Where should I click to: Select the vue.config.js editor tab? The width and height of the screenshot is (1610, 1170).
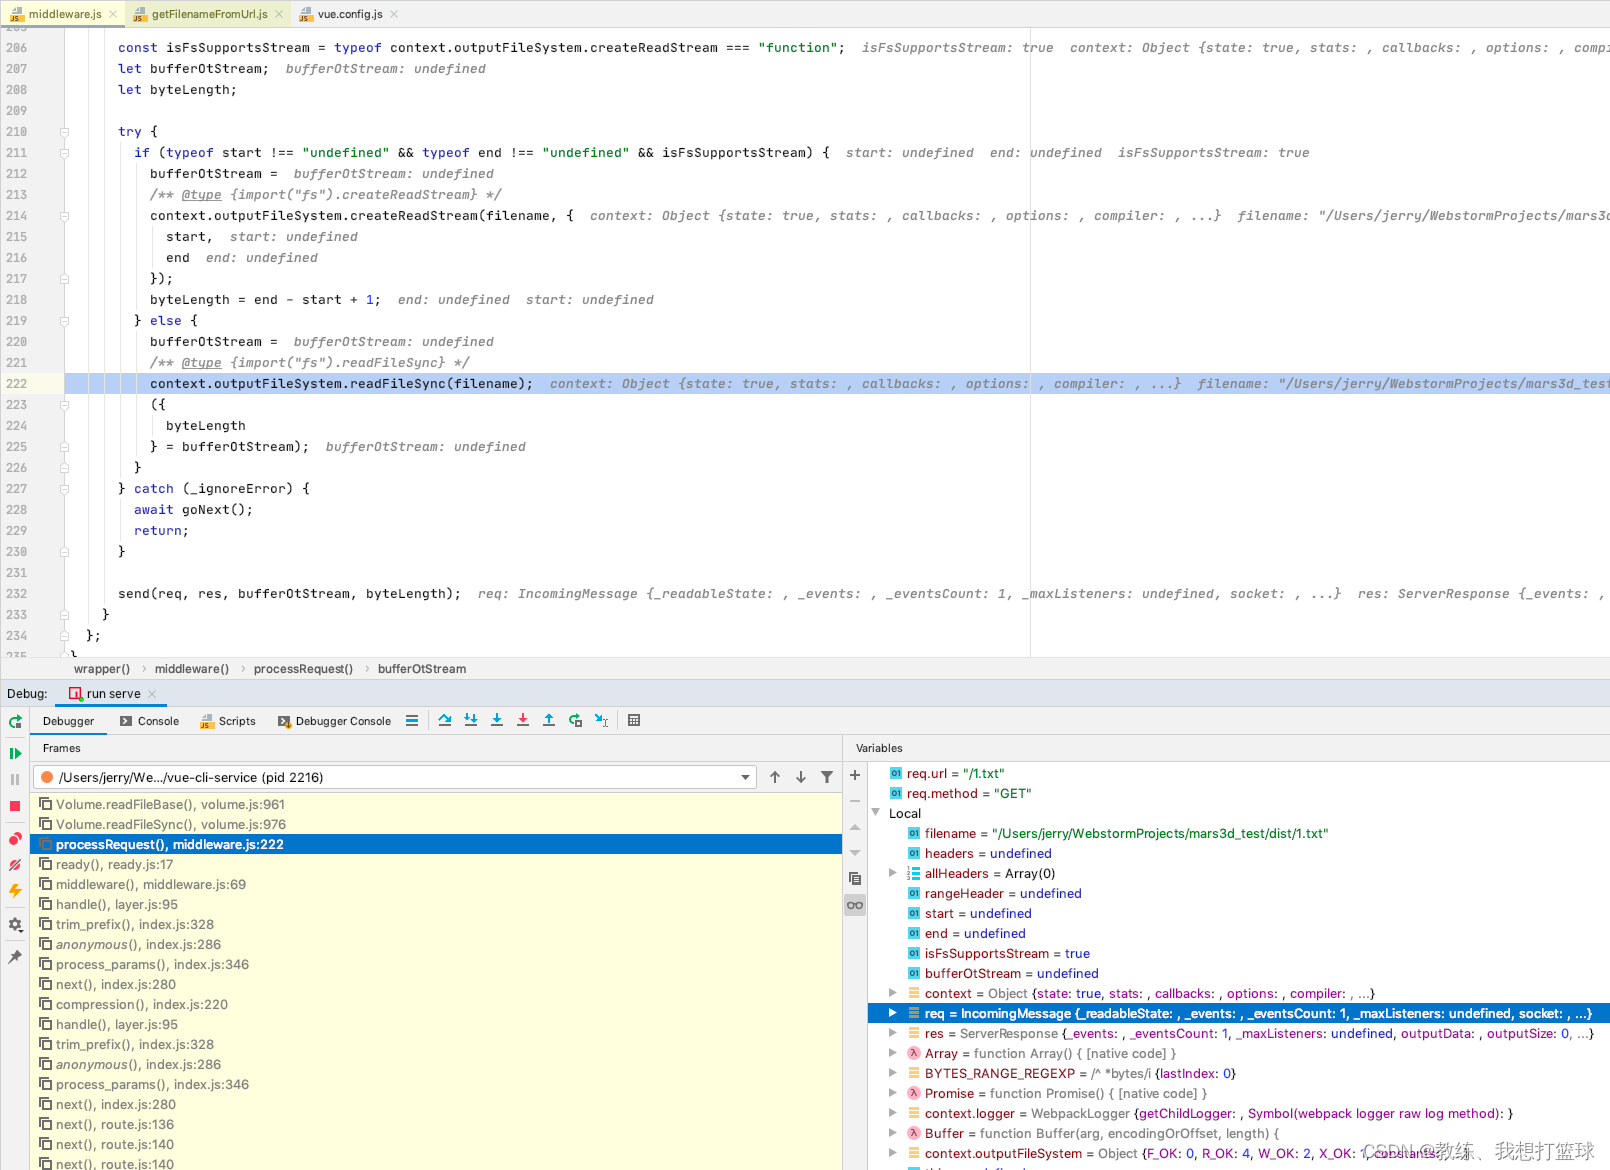tap(350, 14)
